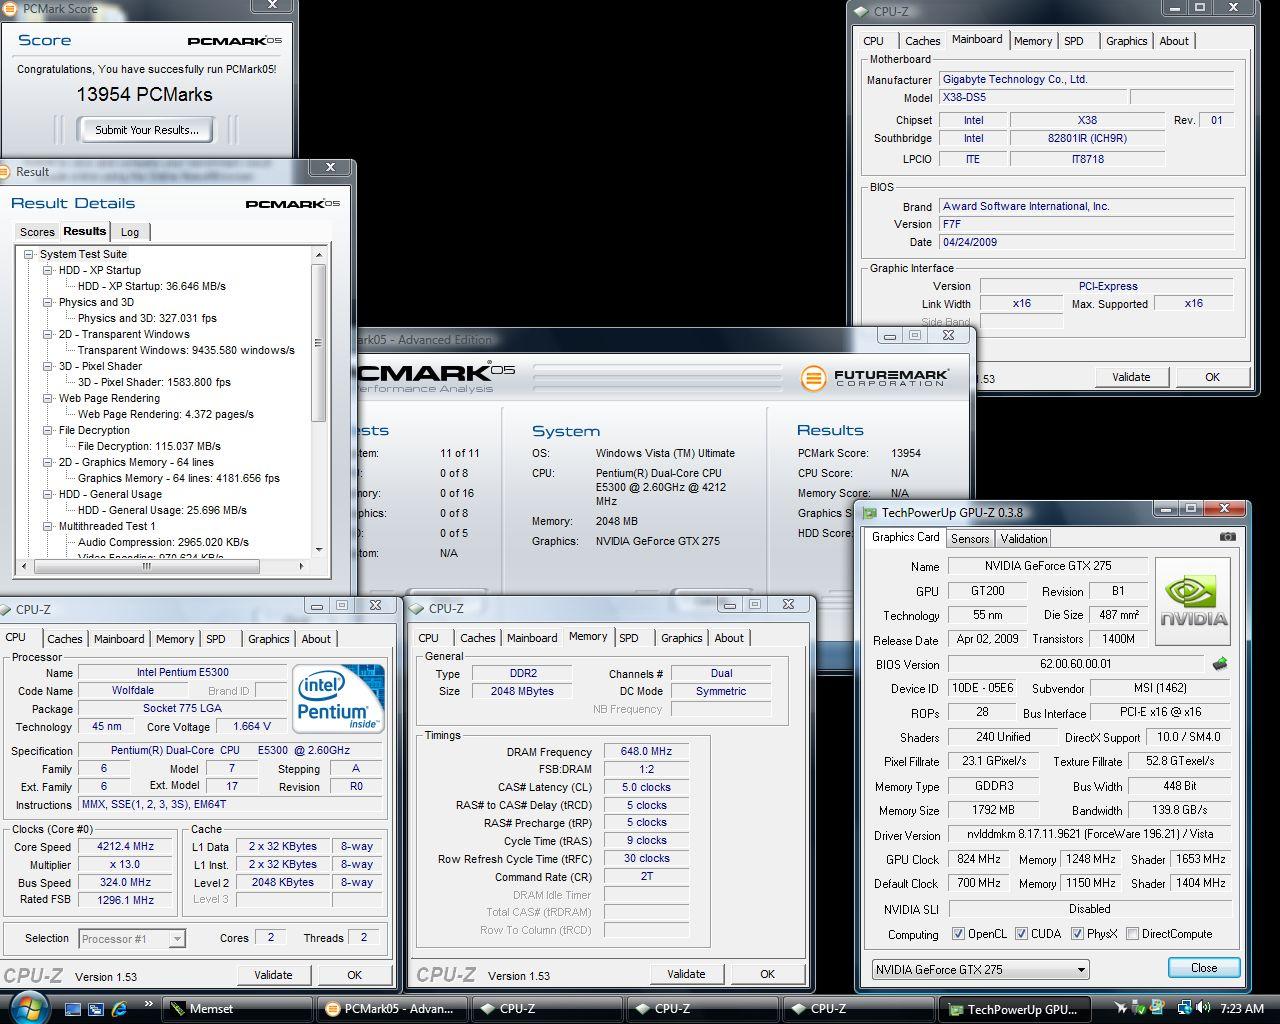Click the Memset taskbar button
This screenshot has width=1280, height=1024.
(237, 1009)
